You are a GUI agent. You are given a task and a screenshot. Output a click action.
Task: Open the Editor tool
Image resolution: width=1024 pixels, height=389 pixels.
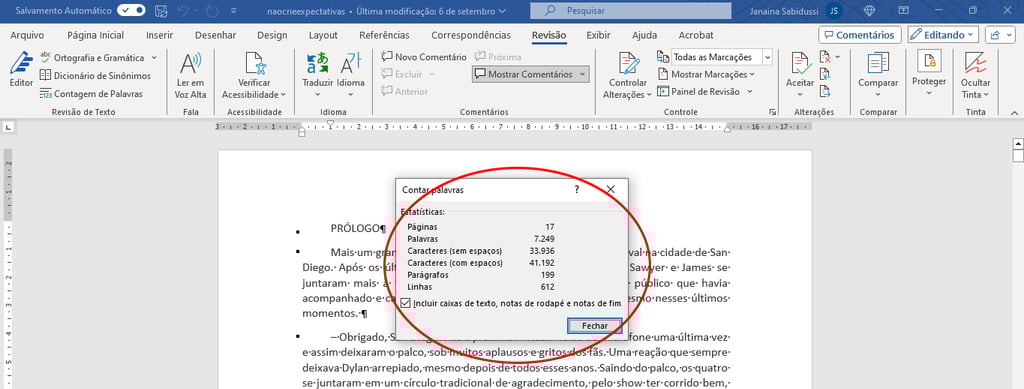[21, 70]
